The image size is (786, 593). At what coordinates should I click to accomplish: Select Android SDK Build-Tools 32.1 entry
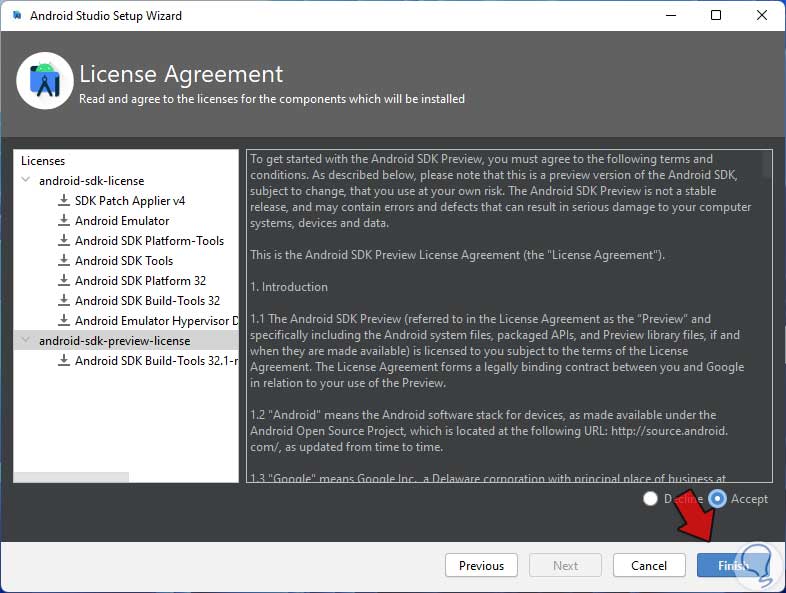coord(157,360)
